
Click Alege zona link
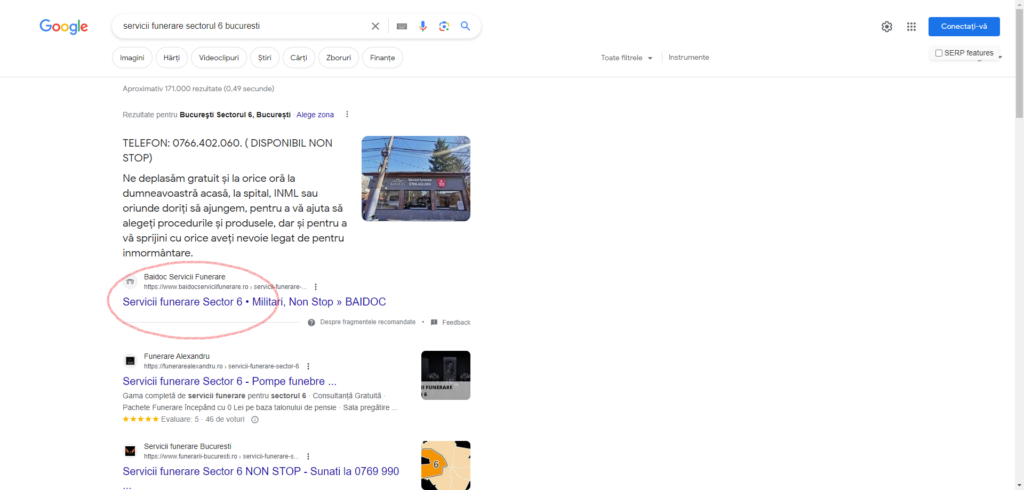pos(315,114)
